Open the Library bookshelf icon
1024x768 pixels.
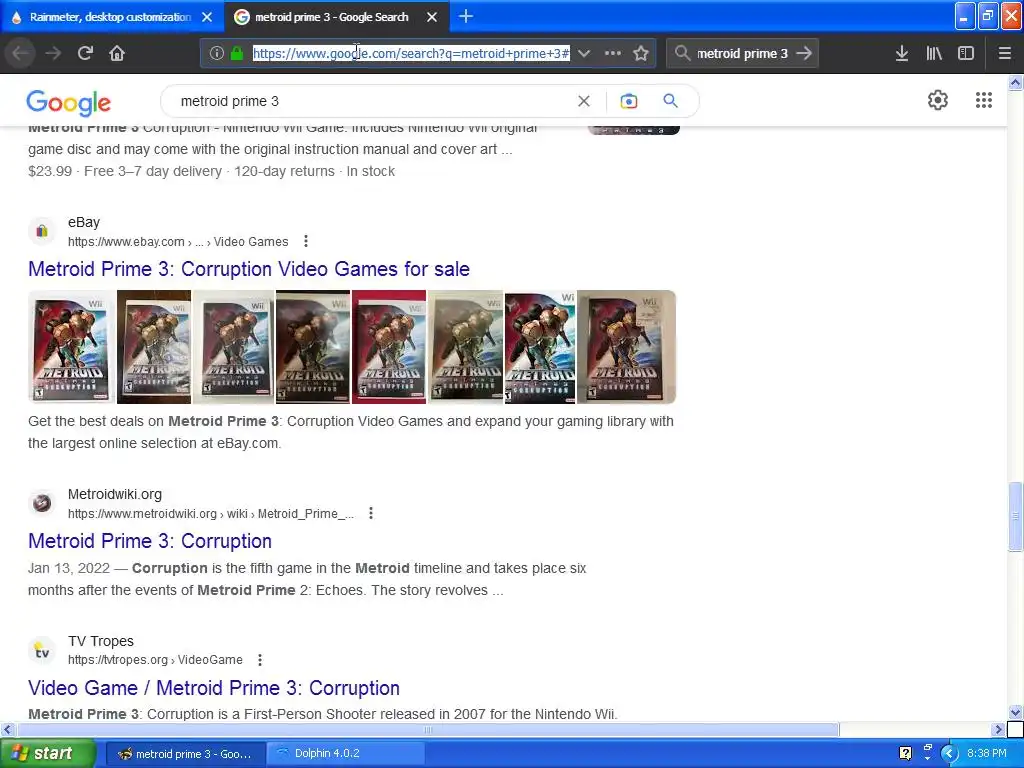pyautogui.click(x=934, y=54)
